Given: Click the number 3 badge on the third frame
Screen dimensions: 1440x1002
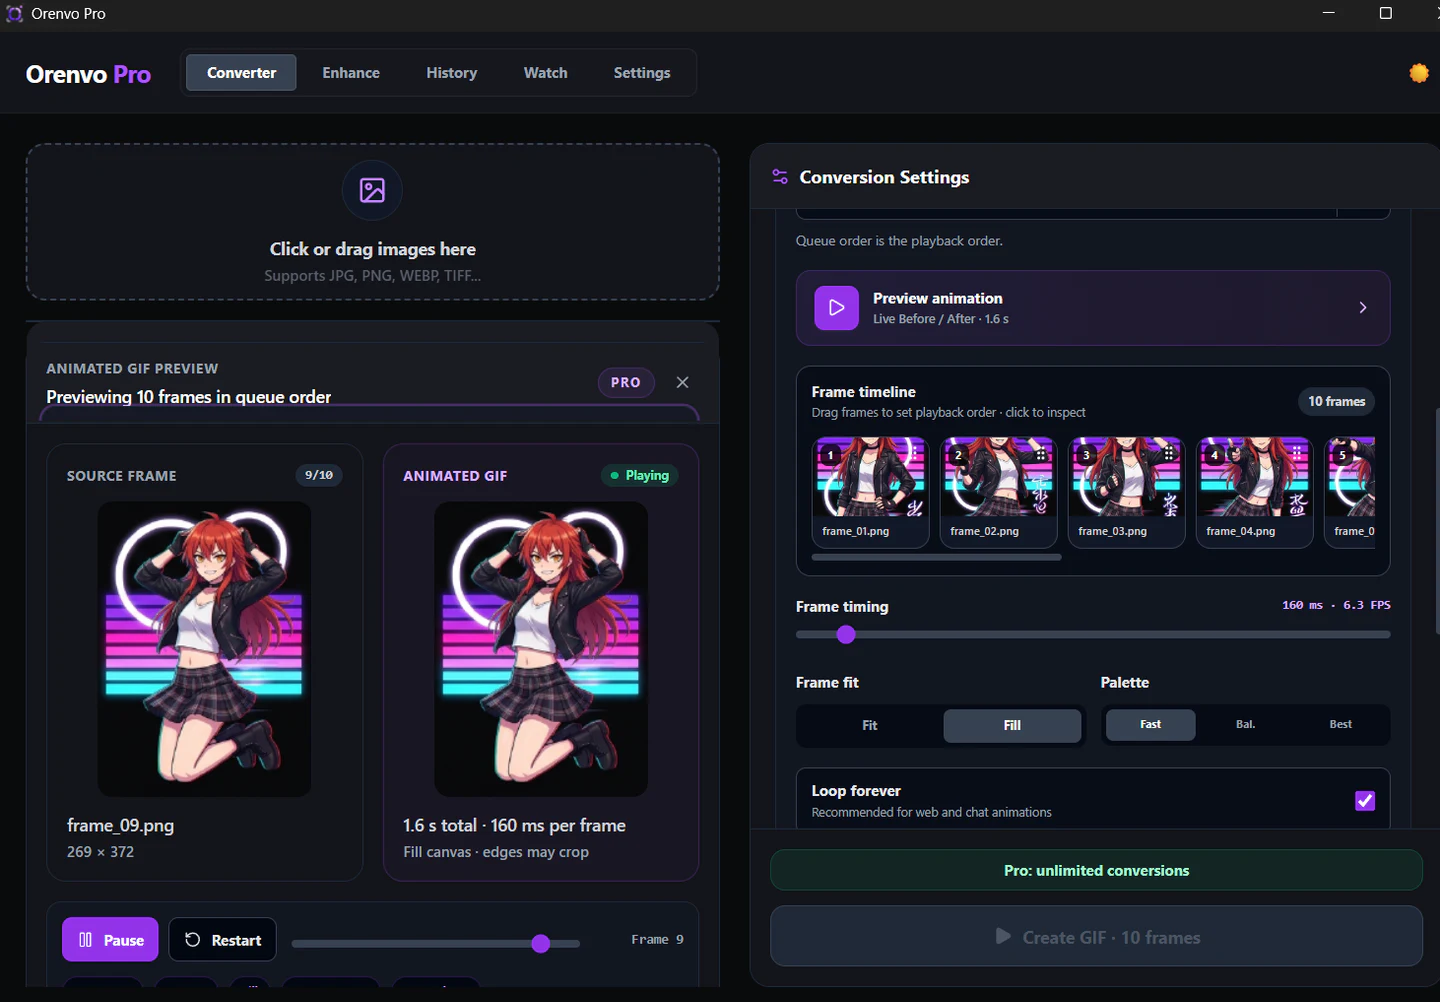Looking at the screenshot, I should click(1086, 455).
